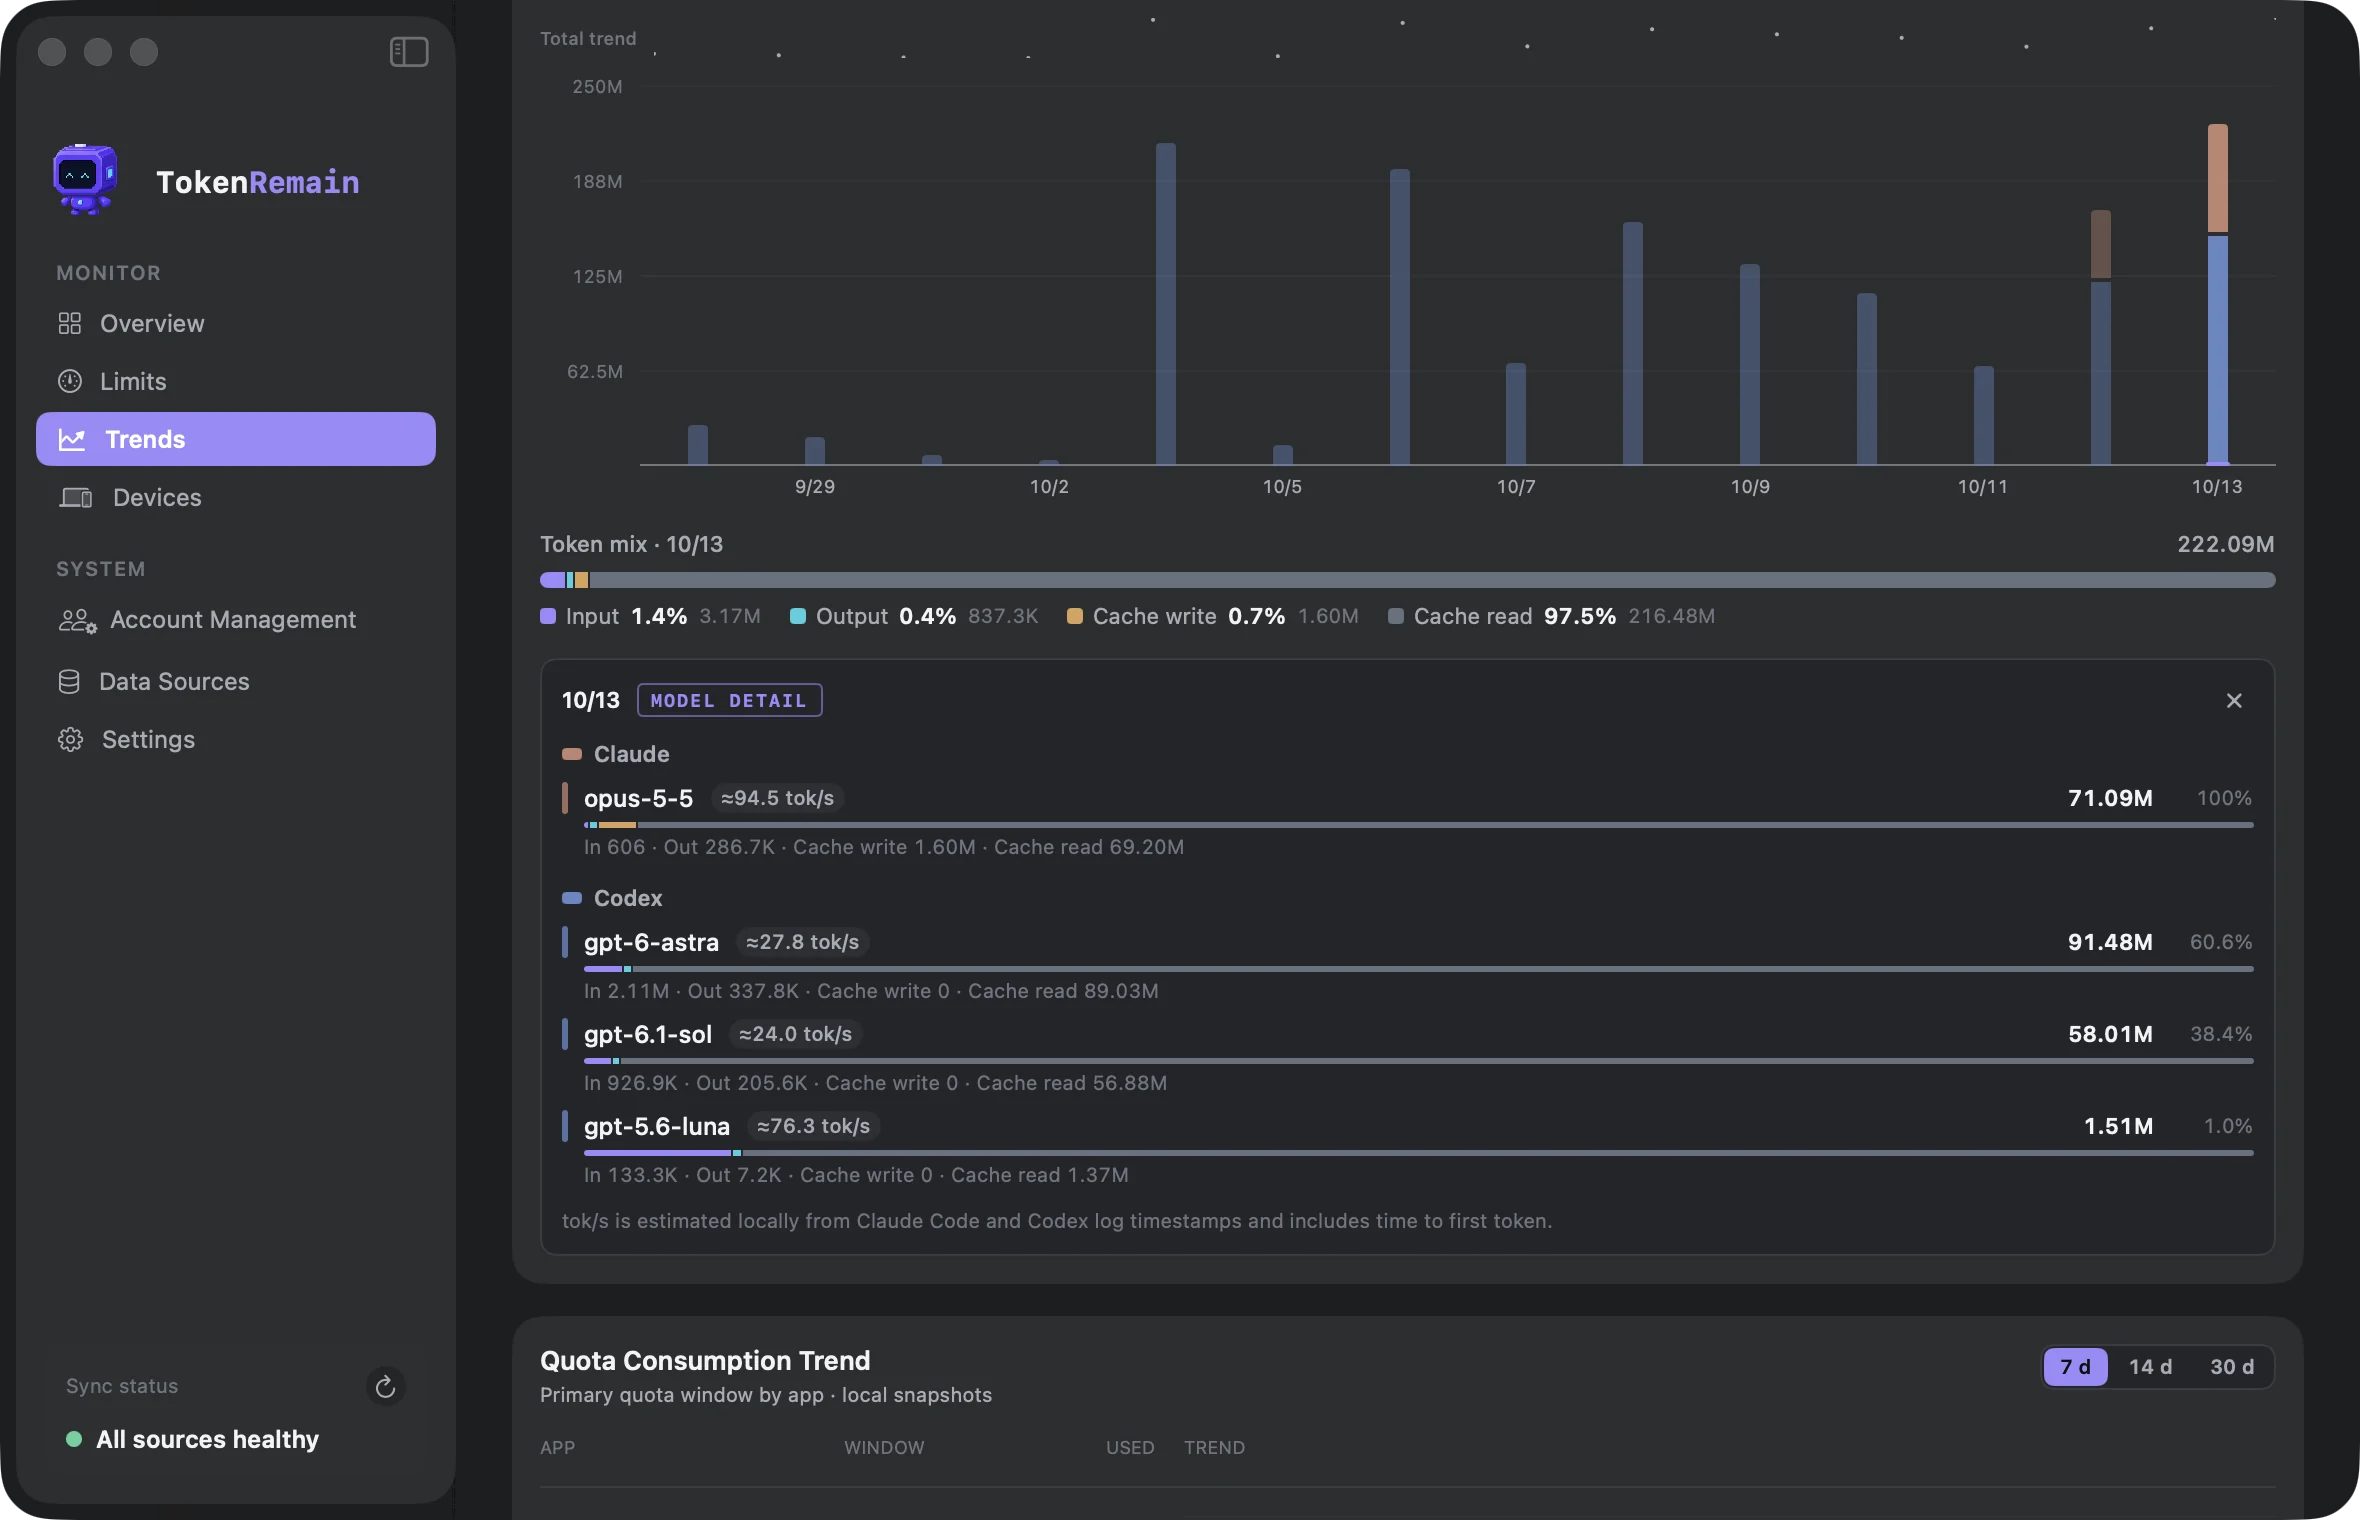Click the Cache write orange legend swatch
The width and height of the screenshot is (2360, 1520).
(x=1075, y=616)
